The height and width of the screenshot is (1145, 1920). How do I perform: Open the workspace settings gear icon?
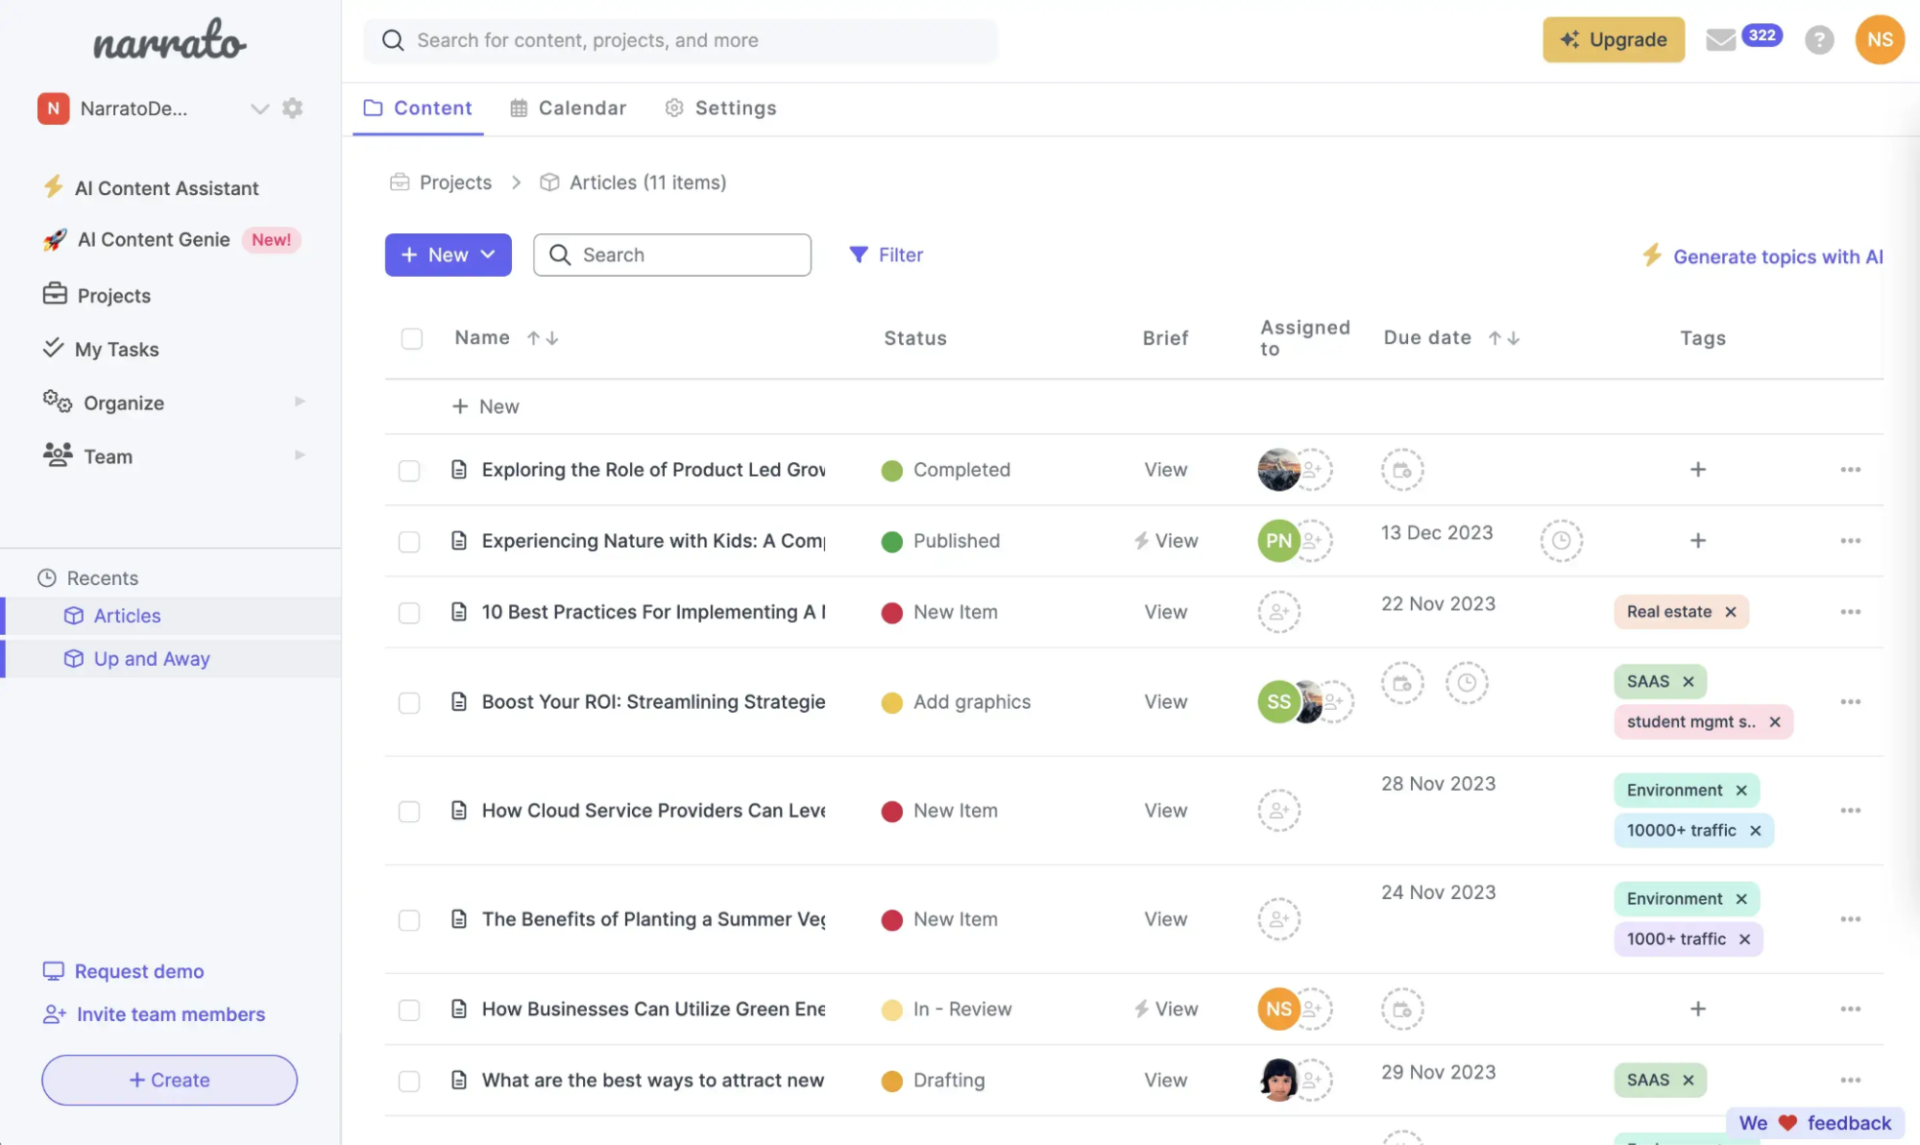pos(292,108)
